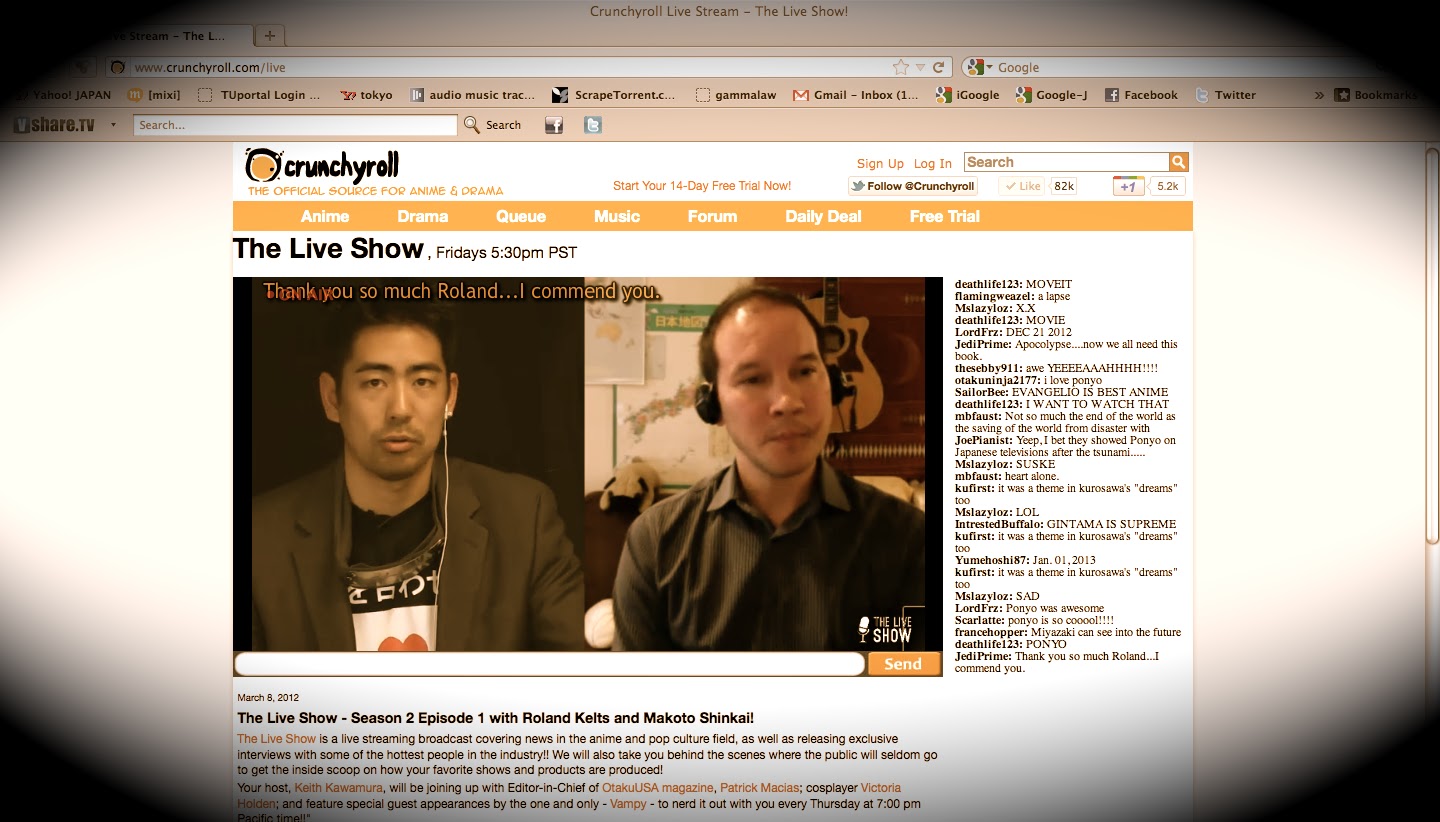Open the Forum menu
Screen dimensions: 1440x822
click(712, 216)
